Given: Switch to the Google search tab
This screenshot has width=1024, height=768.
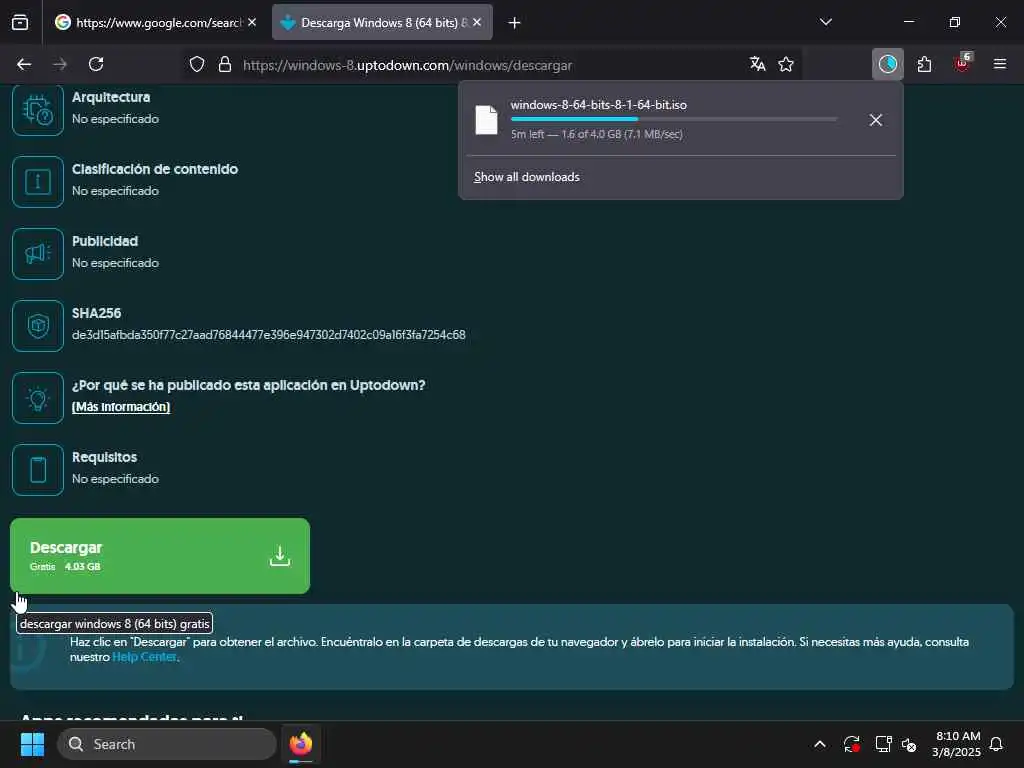Looking at the screenshot, I should click(x=154, y=23).
